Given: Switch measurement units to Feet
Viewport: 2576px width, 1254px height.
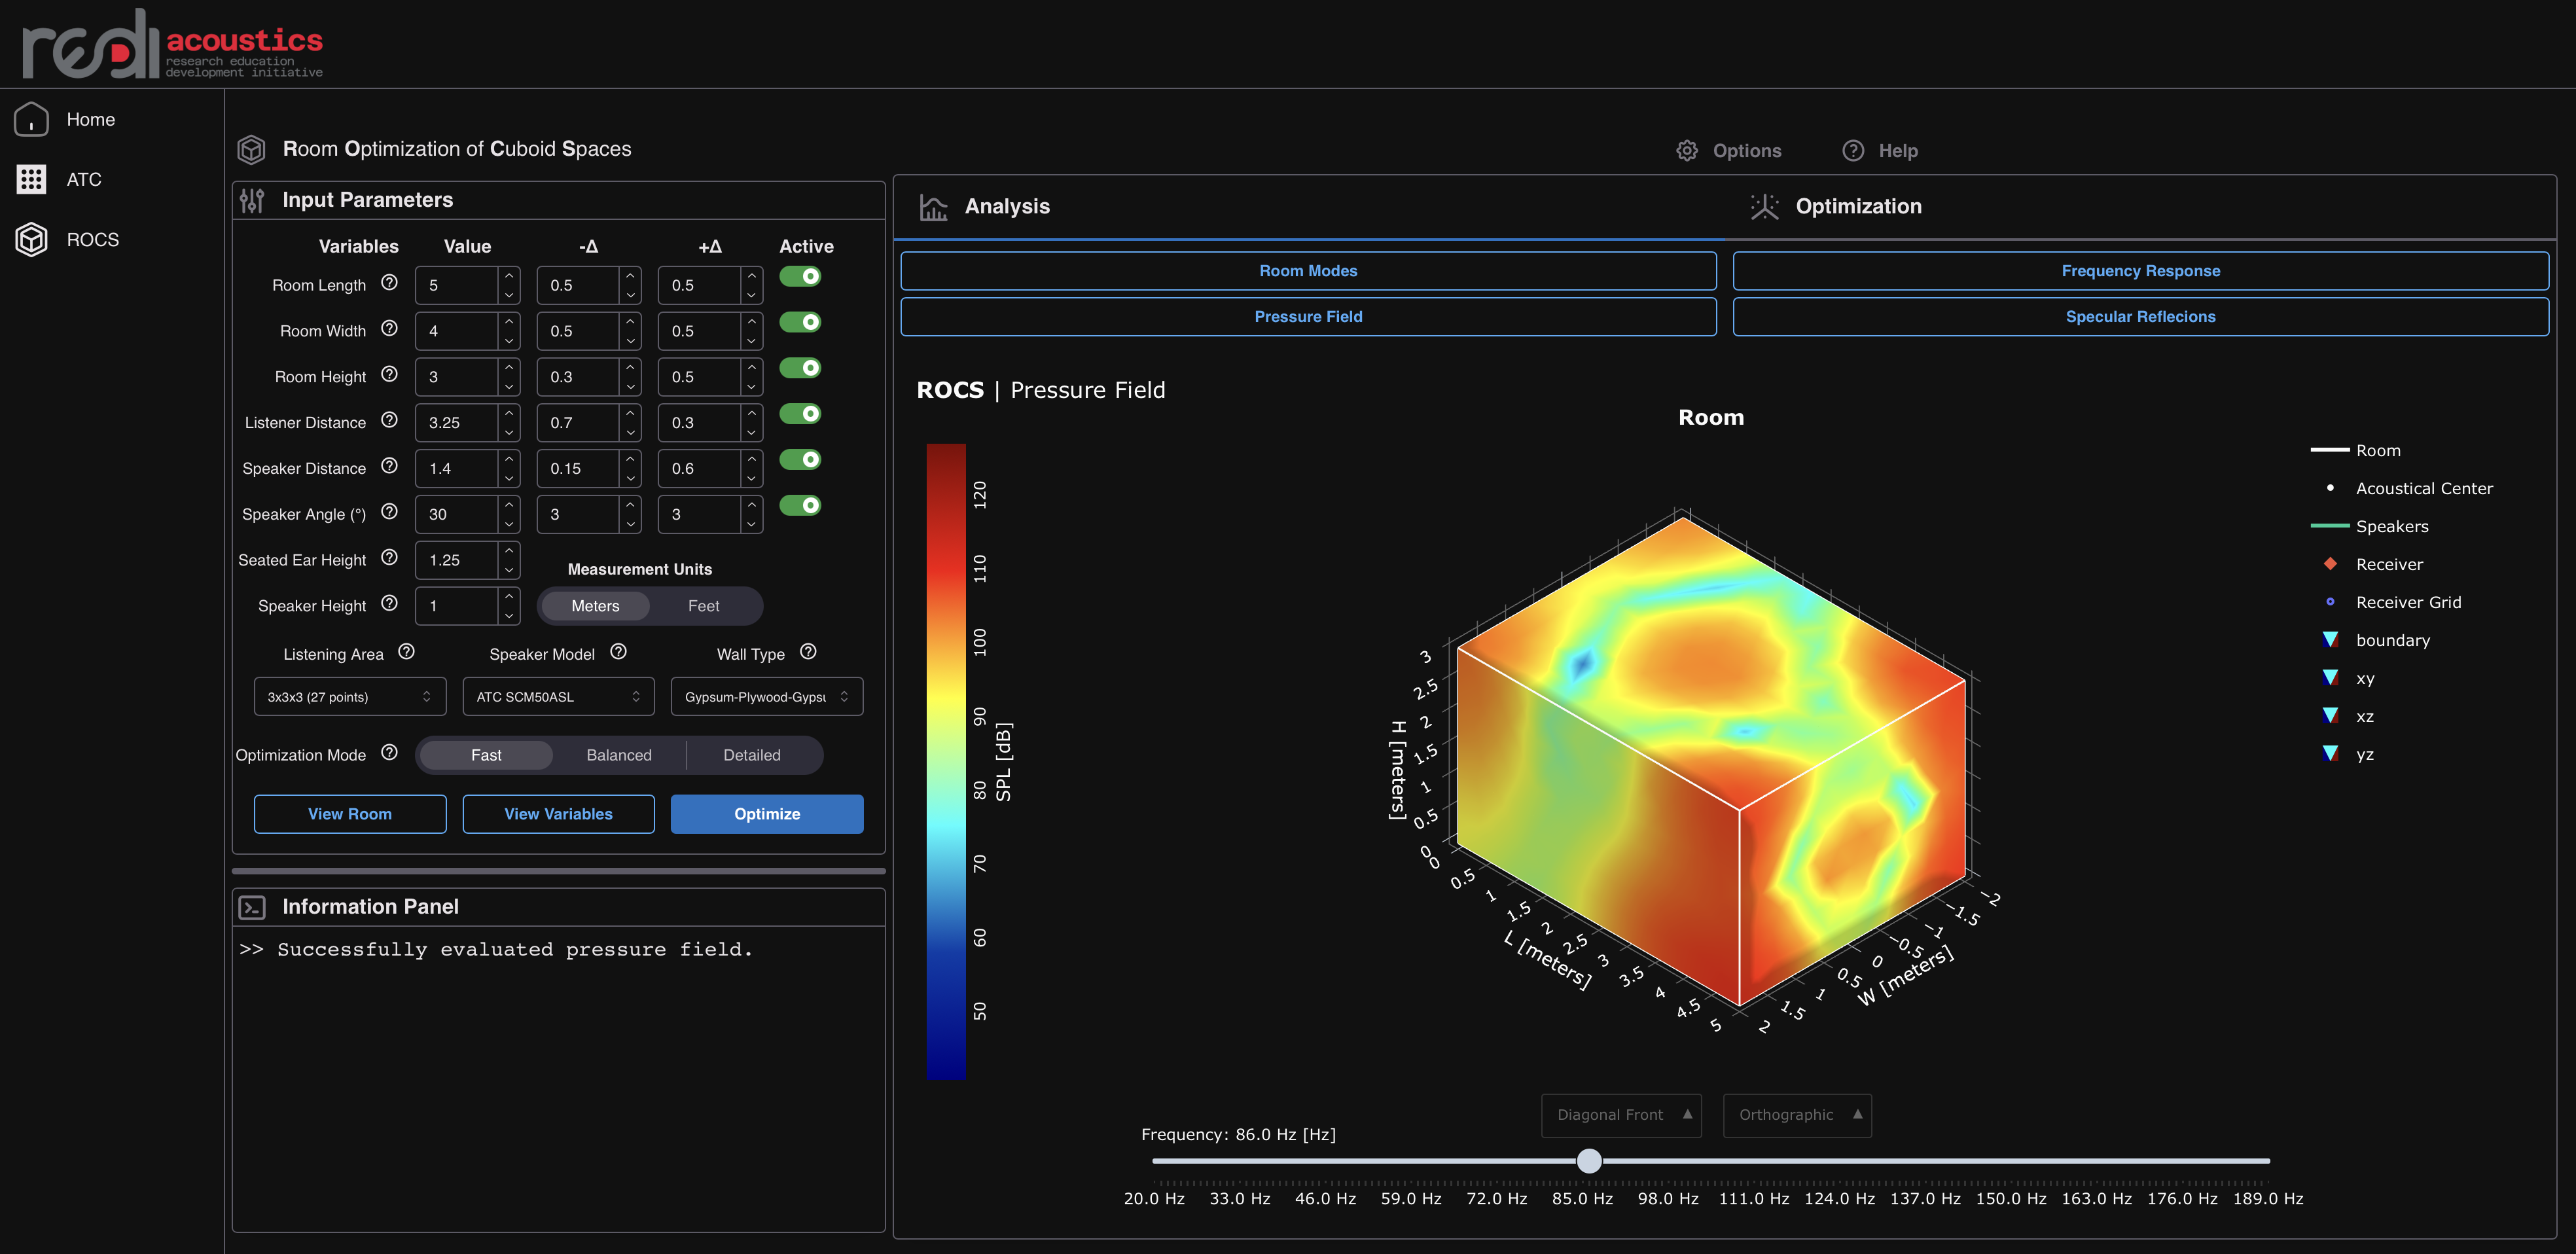Looking at the screenshot, I should (703, 606).
